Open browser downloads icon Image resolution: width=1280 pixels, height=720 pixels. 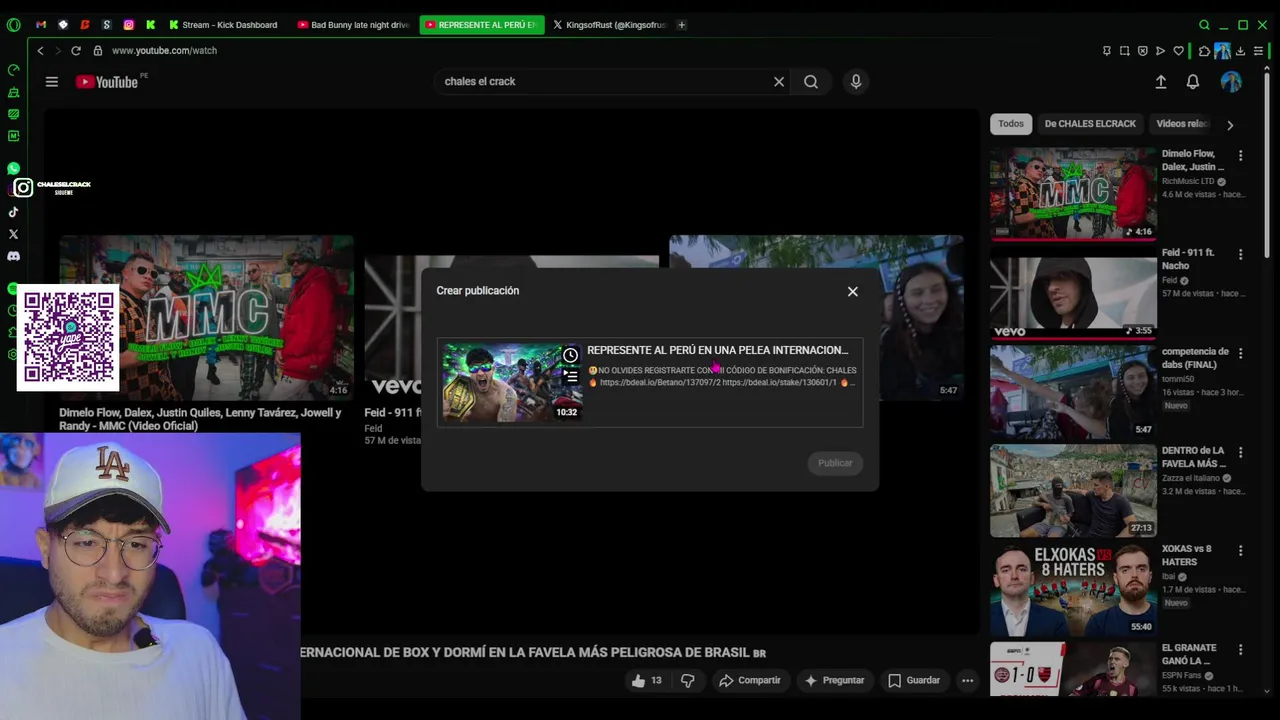tap(1240, 51)
